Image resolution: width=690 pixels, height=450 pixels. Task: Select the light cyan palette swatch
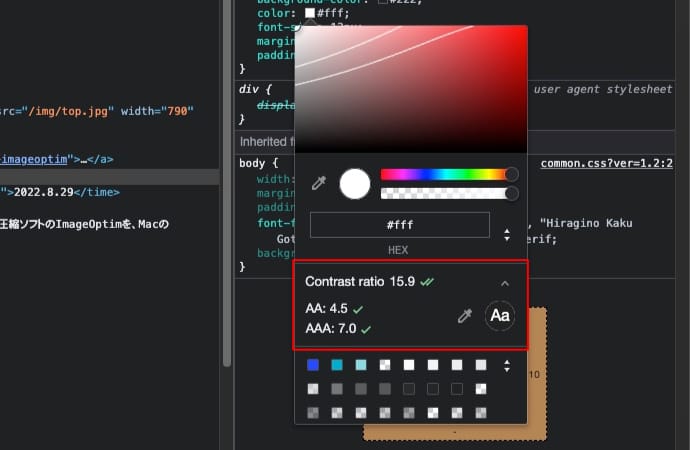[x=361, y=366]
